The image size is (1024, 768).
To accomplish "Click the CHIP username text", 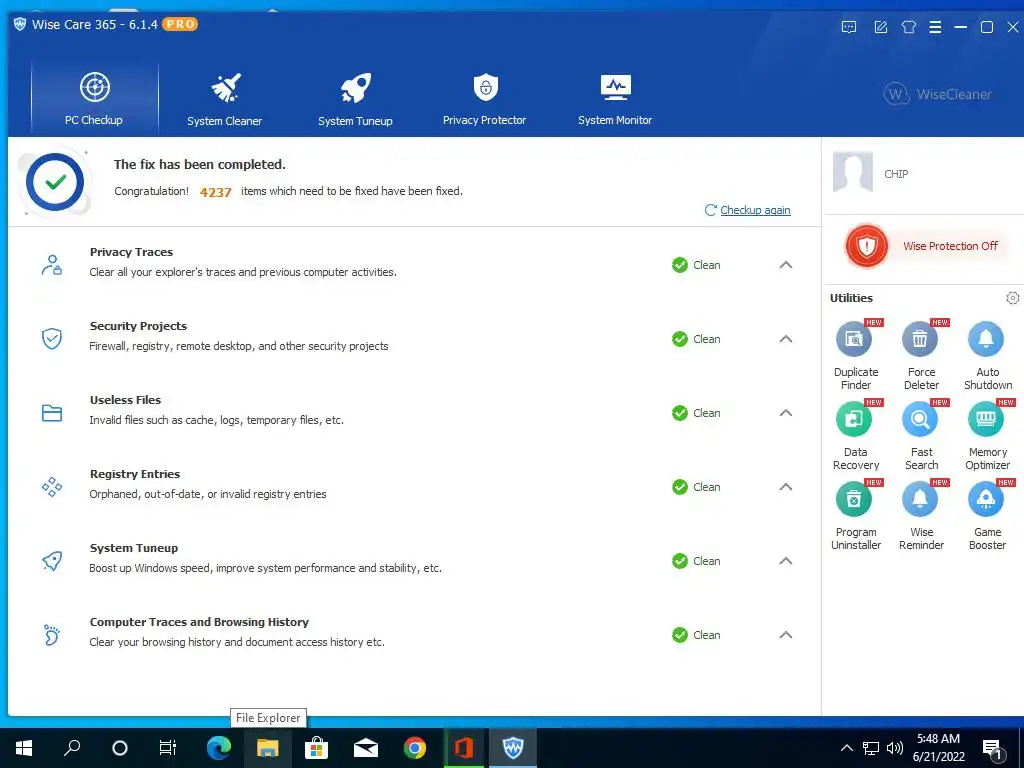I will coord(896,174).
